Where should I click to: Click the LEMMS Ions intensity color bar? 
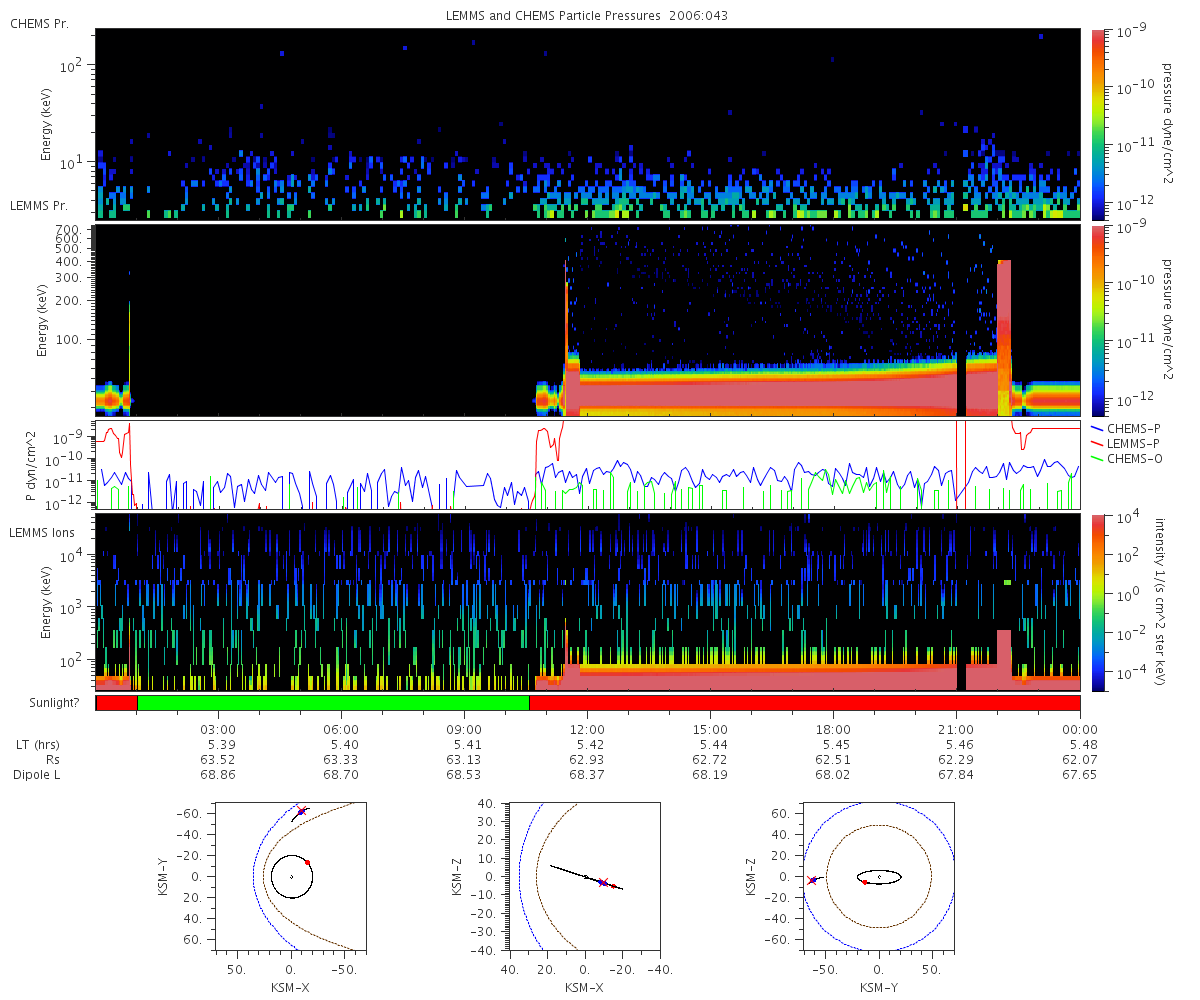(1098, 602)
